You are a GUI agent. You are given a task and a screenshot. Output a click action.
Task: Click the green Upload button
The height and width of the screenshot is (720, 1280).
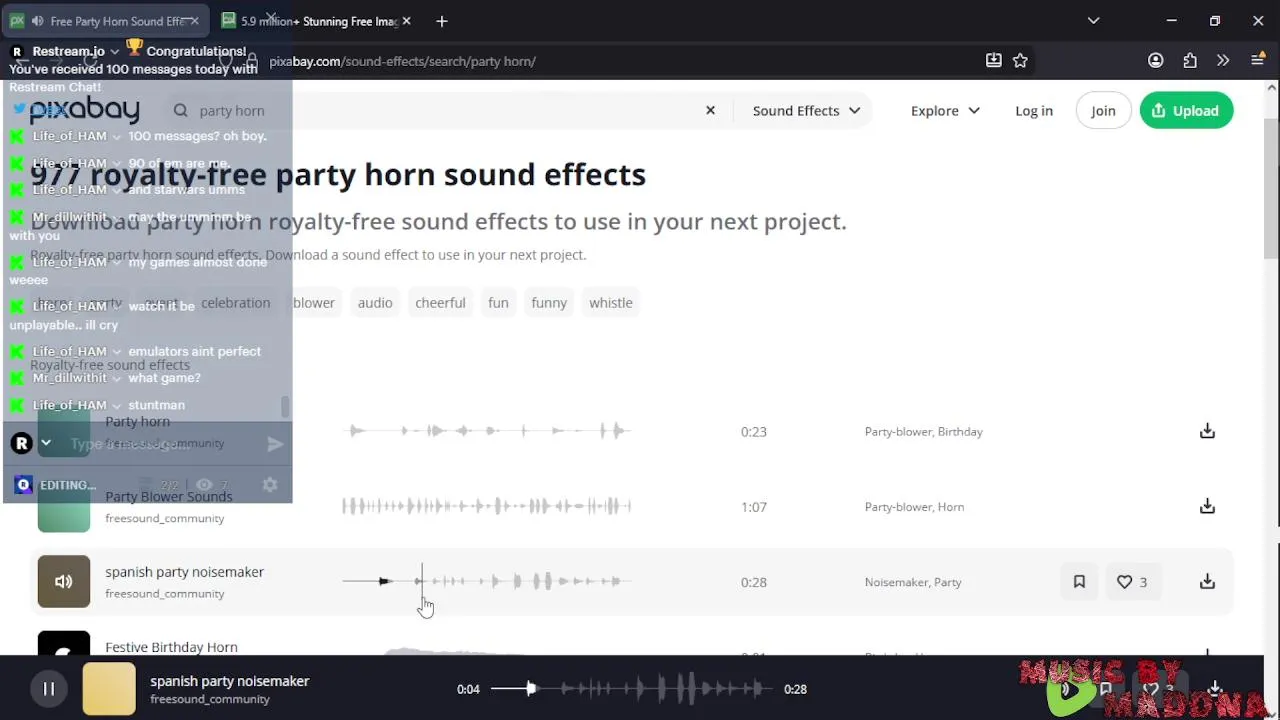(x=1186, y=110)
